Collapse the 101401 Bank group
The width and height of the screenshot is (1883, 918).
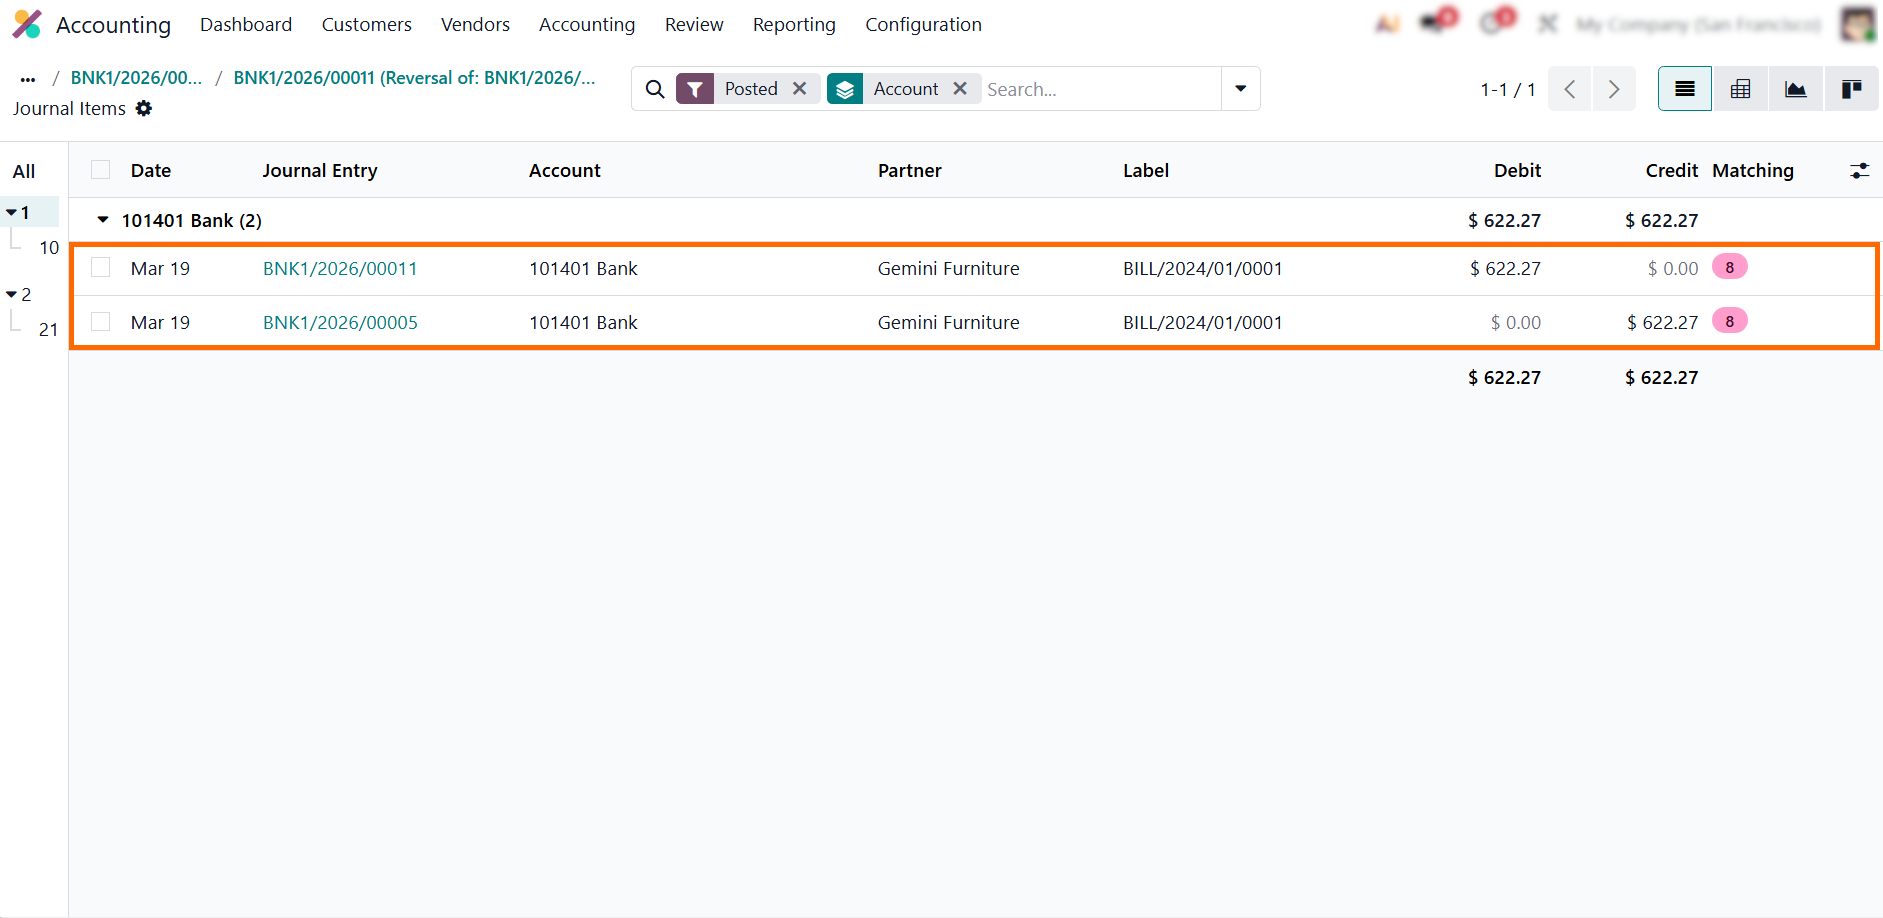click(x=103, y=220)
